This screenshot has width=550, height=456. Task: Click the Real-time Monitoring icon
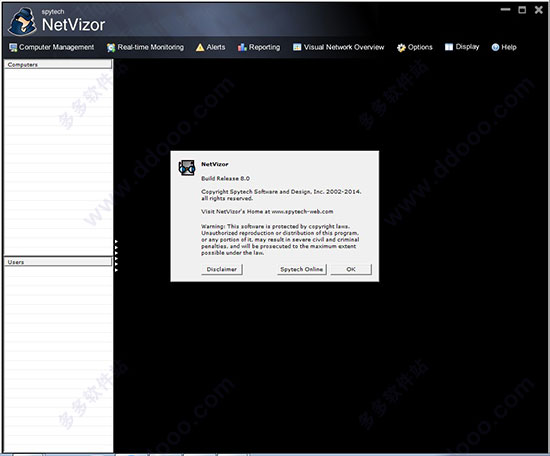tap(111, 47)
